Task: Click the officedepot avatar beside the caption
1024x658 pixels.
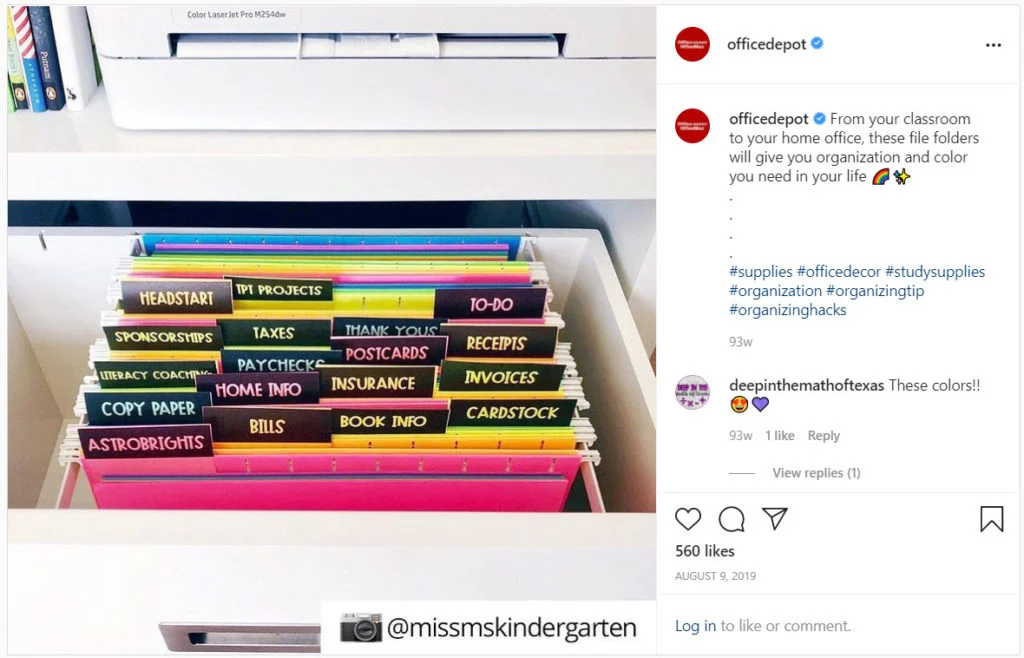Action: [692, 125]
